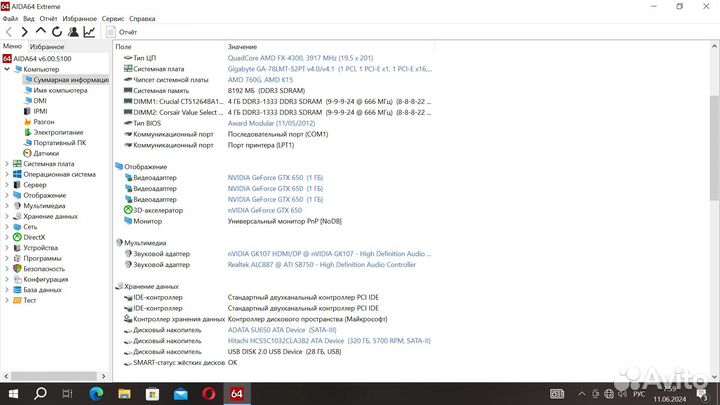Click the Refresh toolbar icon

pos(57,32)
